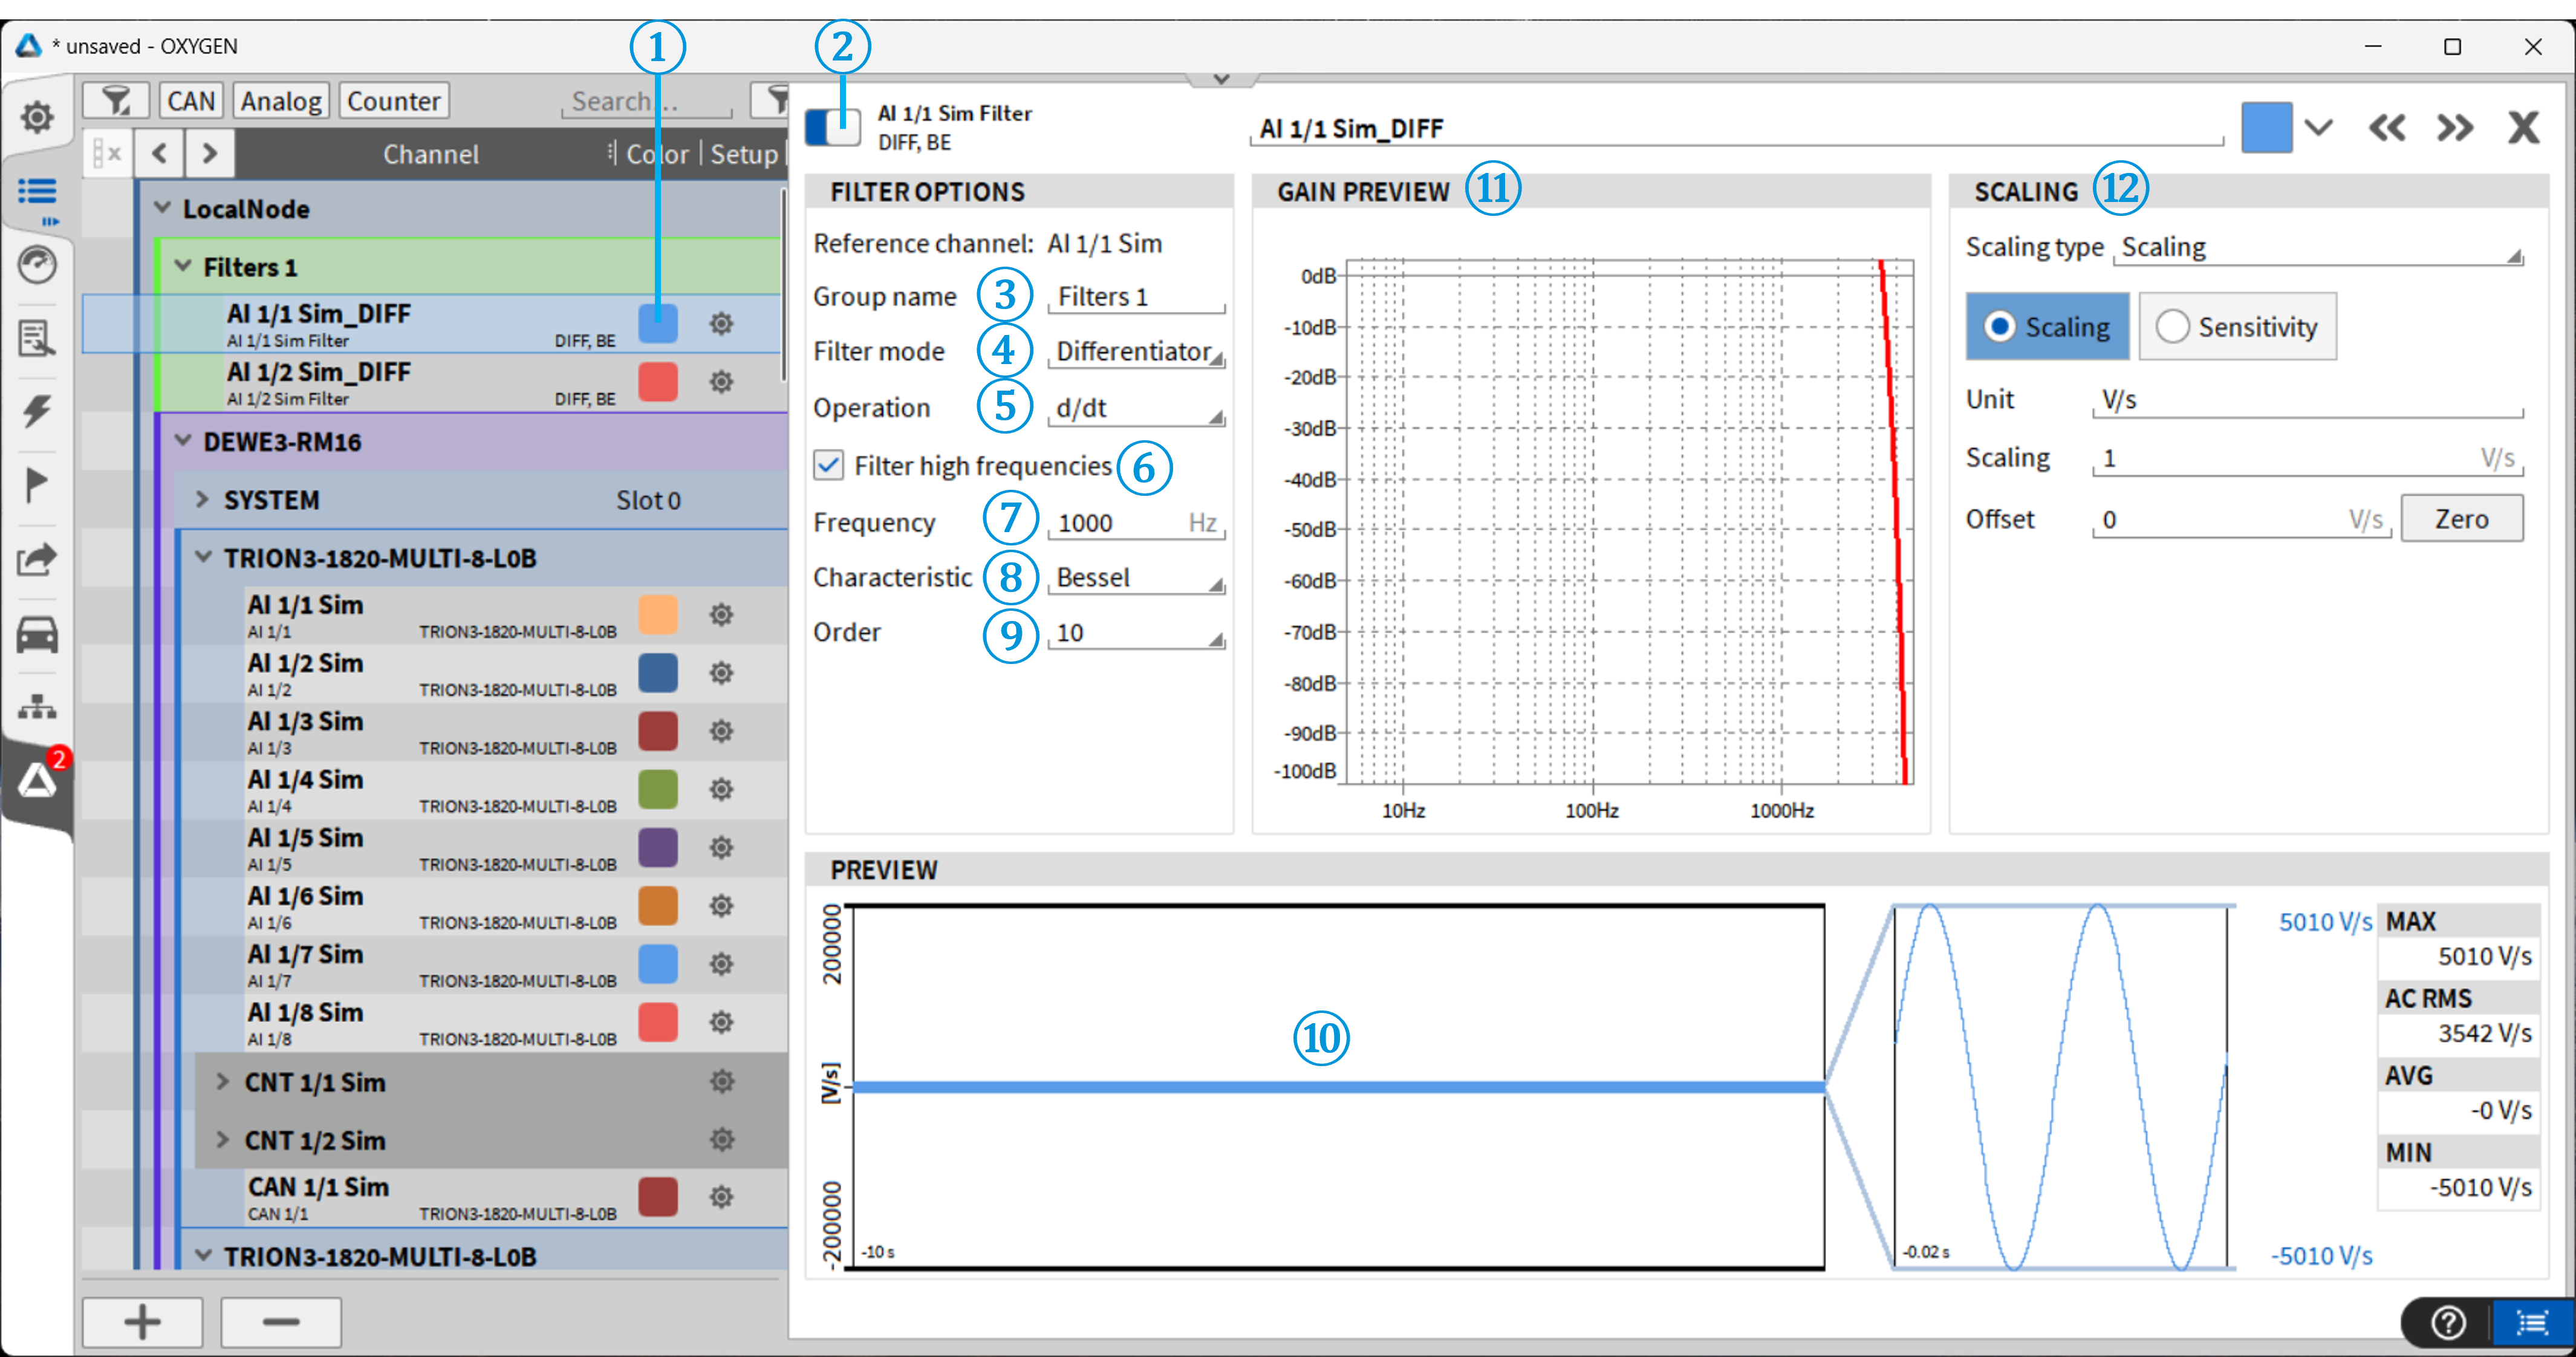Uncheck Filter high frequencies checkbox

click(828, 465)
